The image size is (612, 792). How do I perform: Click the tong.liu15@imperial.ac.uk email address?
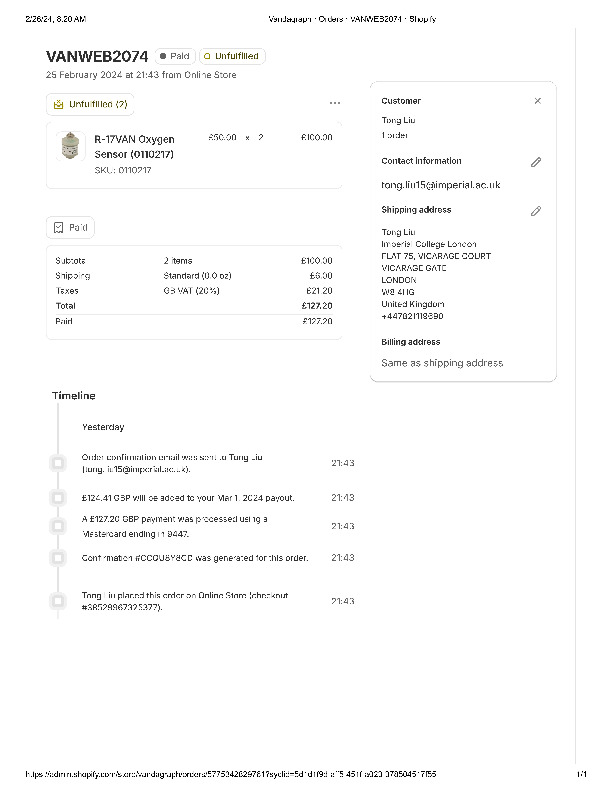click(440, 185)
